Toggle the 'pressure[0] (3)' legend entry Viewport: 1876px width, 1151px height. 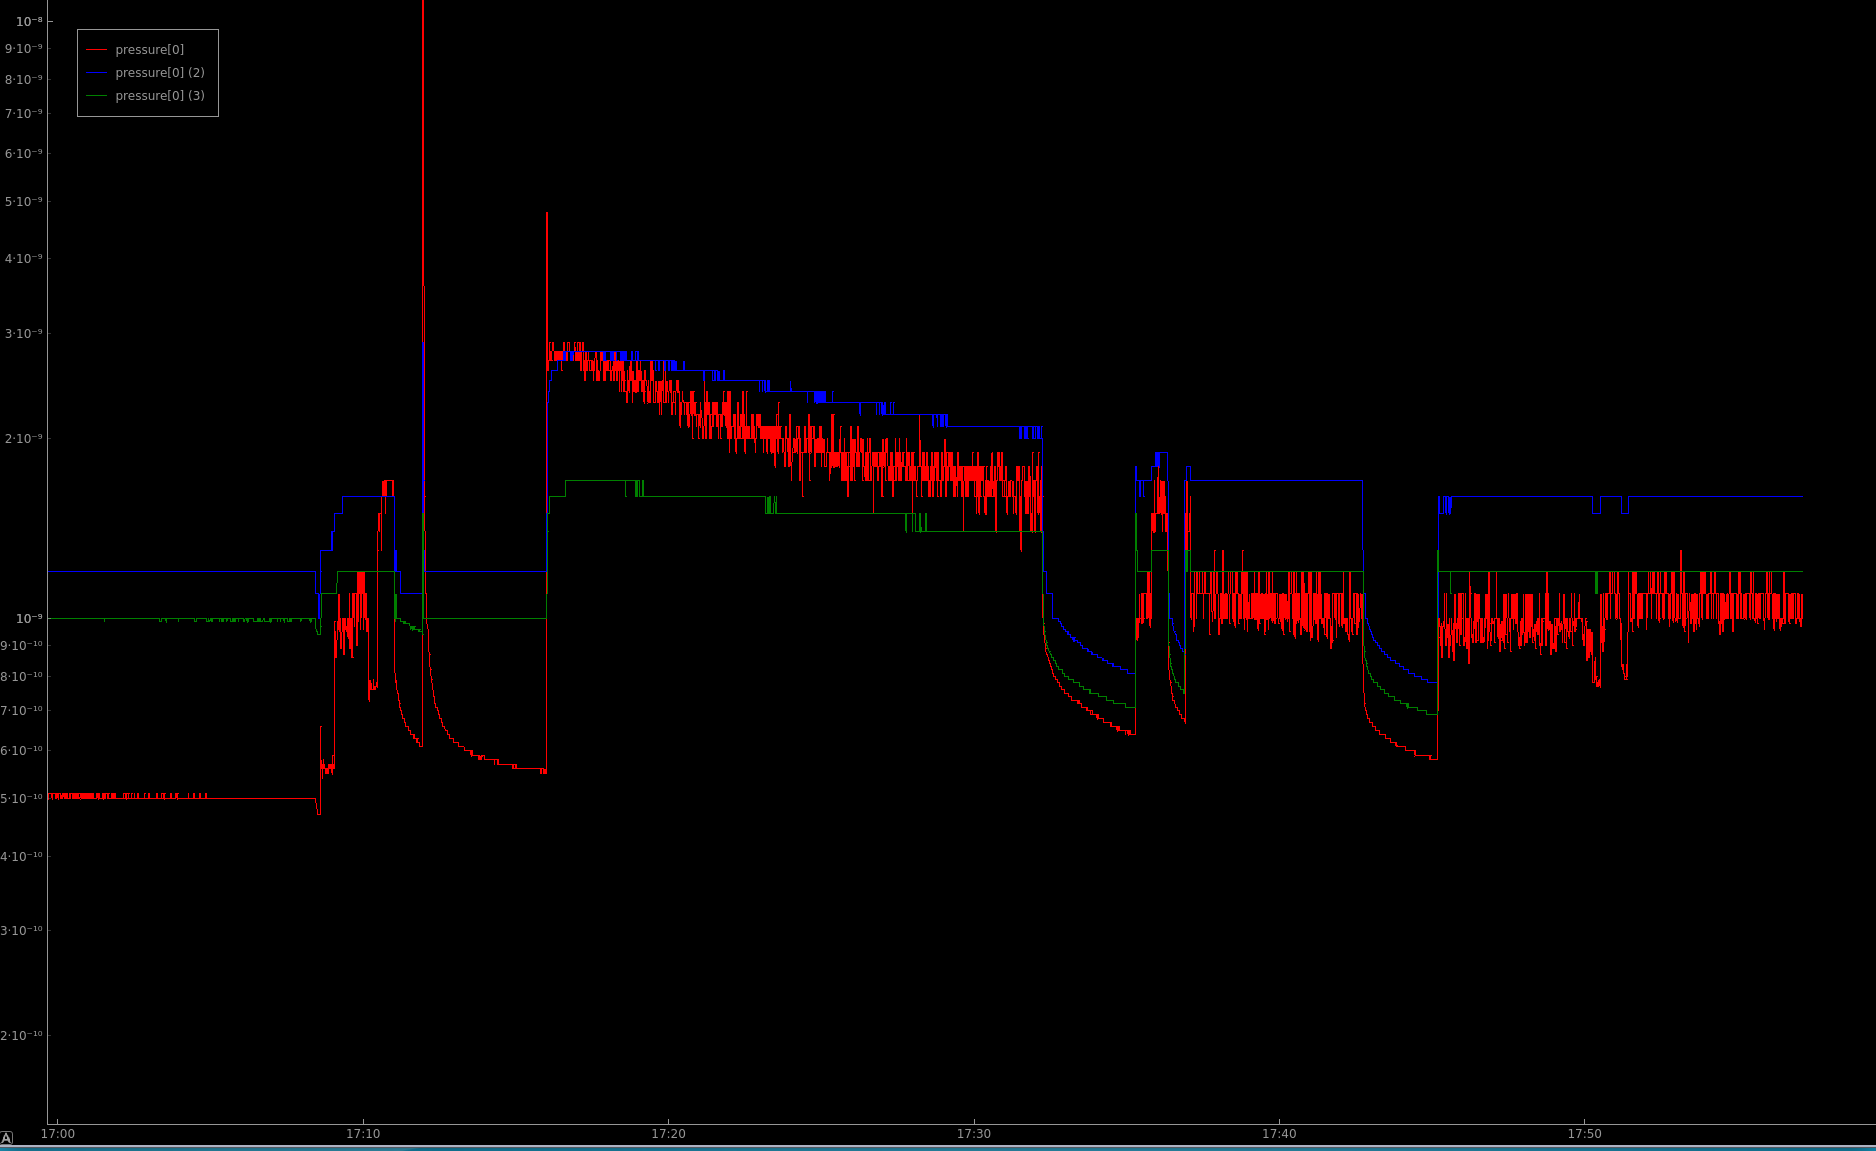point(159,96)
